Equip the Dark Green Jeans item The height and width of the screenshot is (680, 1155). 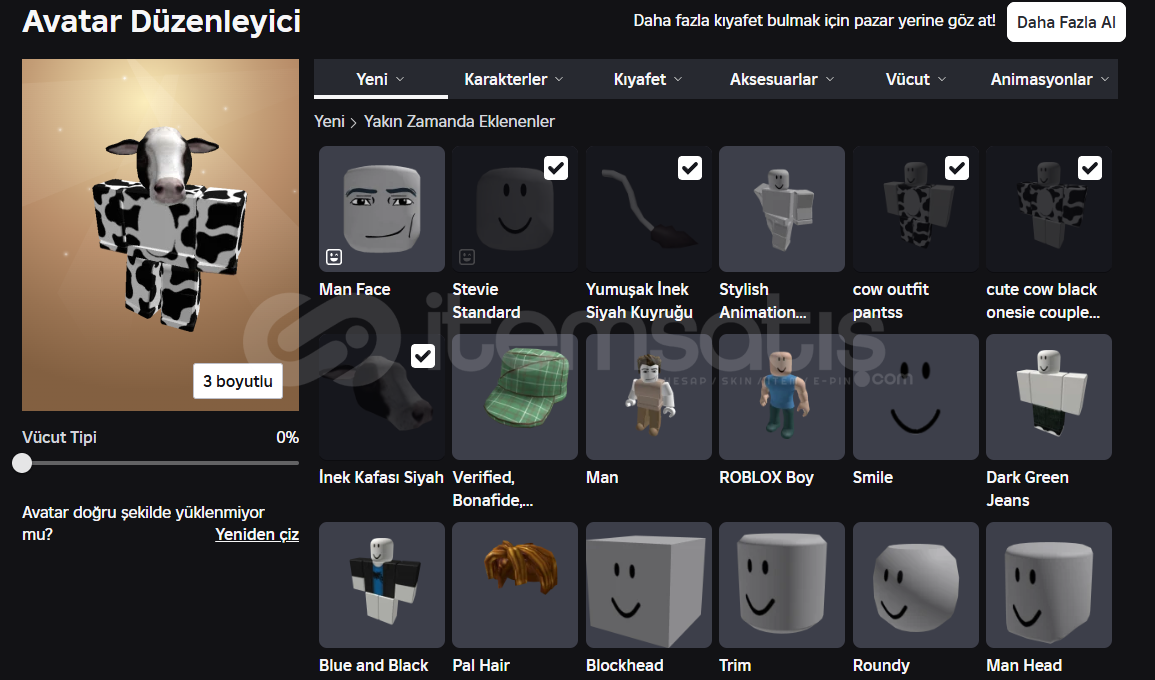tap(1049, 396)
